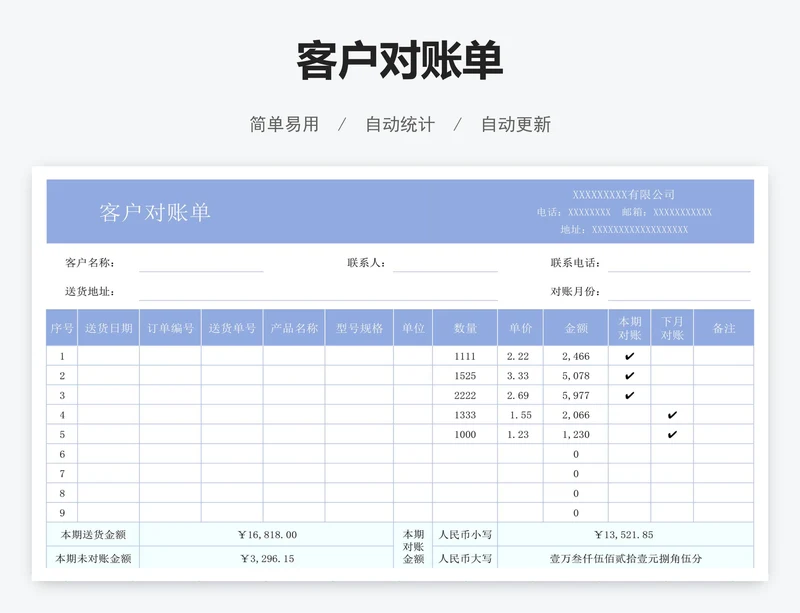
Task: Click the 对账月份 input line
Action: [x=679, y=292]
